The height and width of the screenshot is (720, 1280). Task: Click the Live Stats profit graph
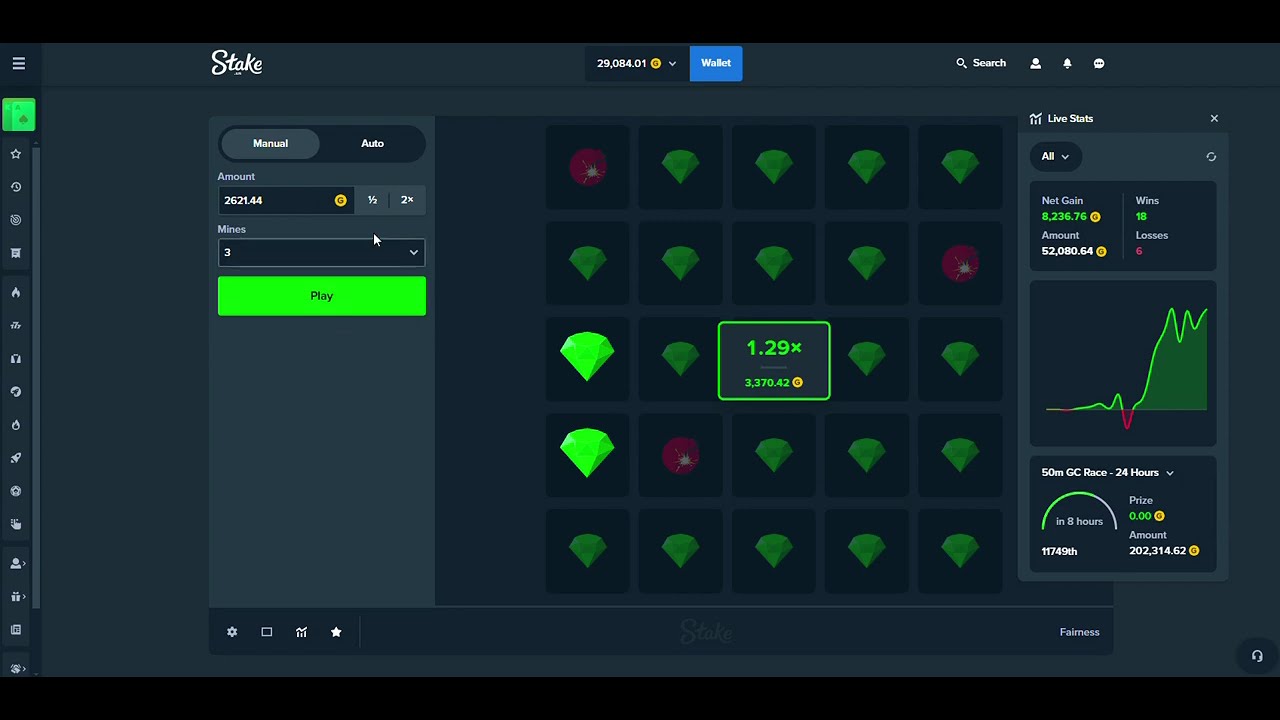1123,362
